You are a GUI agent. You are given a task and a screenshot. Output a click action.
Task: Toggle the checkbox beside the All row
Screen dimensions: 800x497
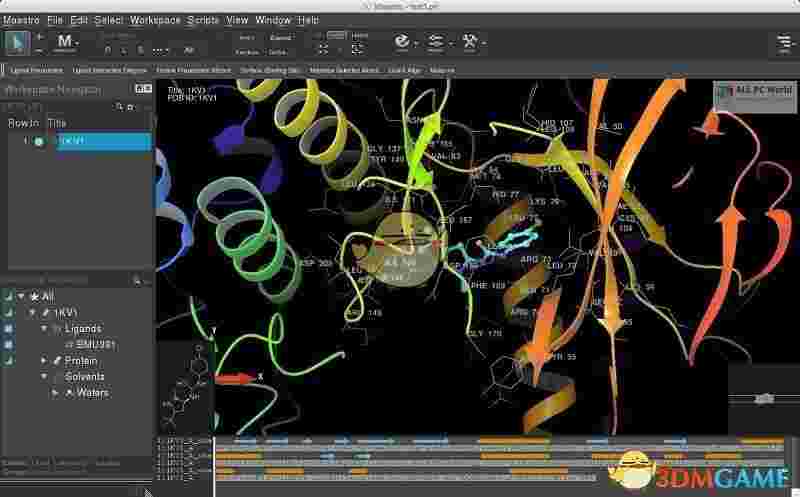[9, 296]
